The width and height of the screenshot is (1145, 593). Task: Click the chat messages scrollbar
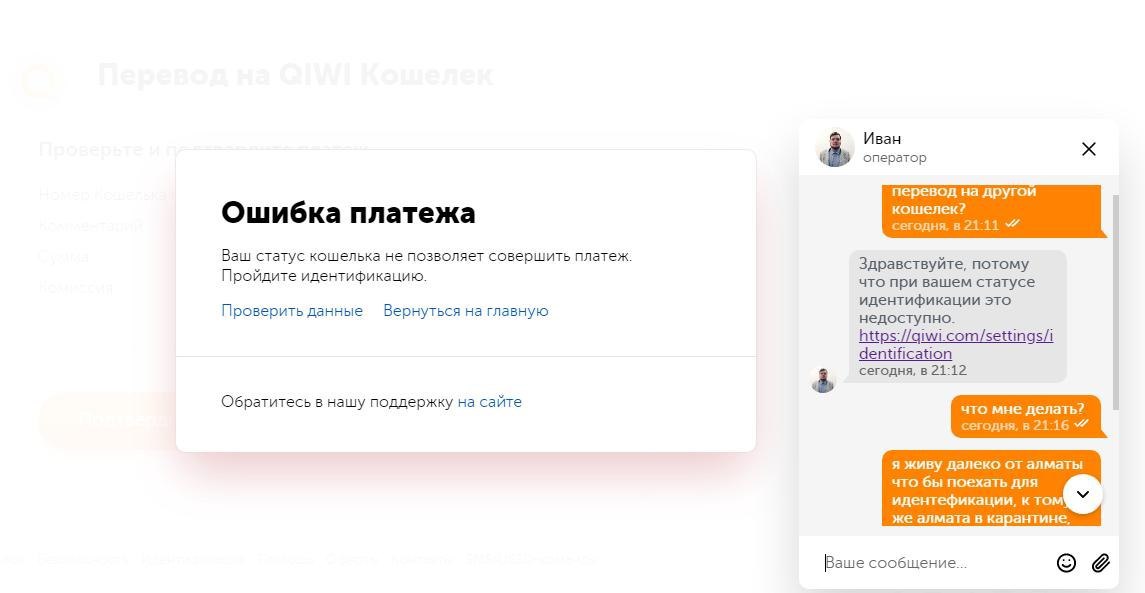pos(1115,302)
